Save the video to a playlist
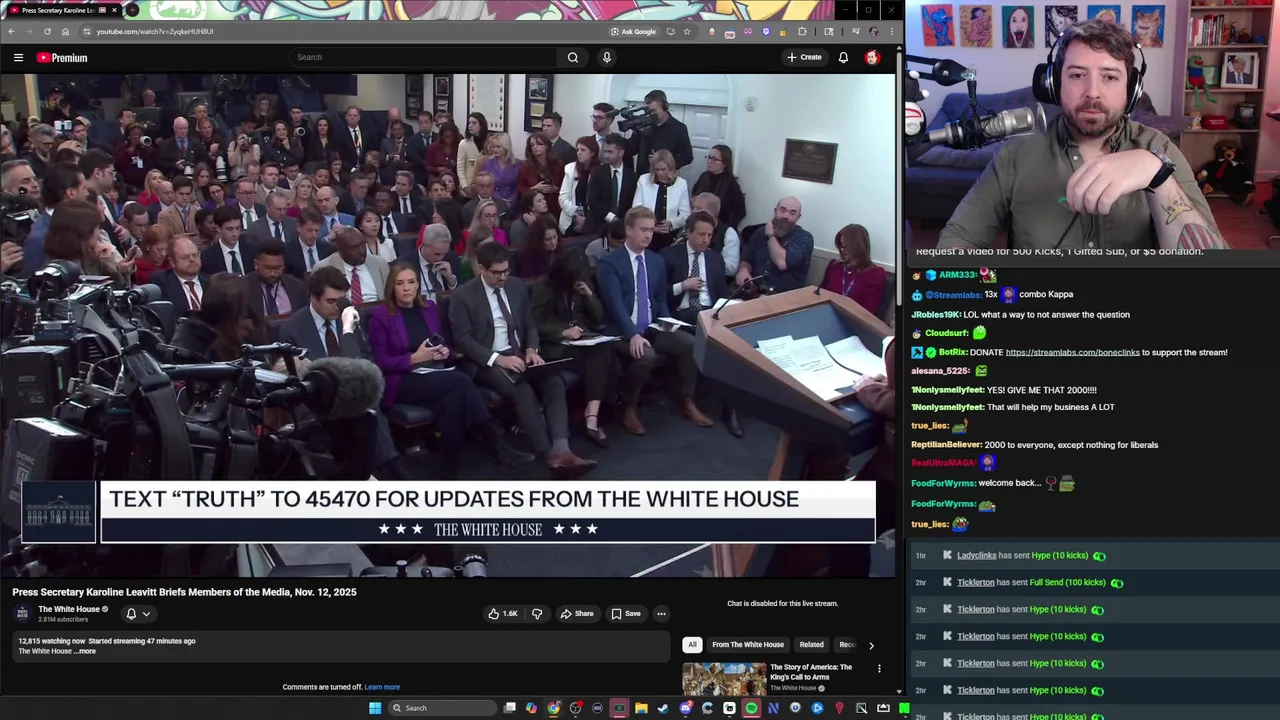 pyautogui.click(x=626, y=614)
